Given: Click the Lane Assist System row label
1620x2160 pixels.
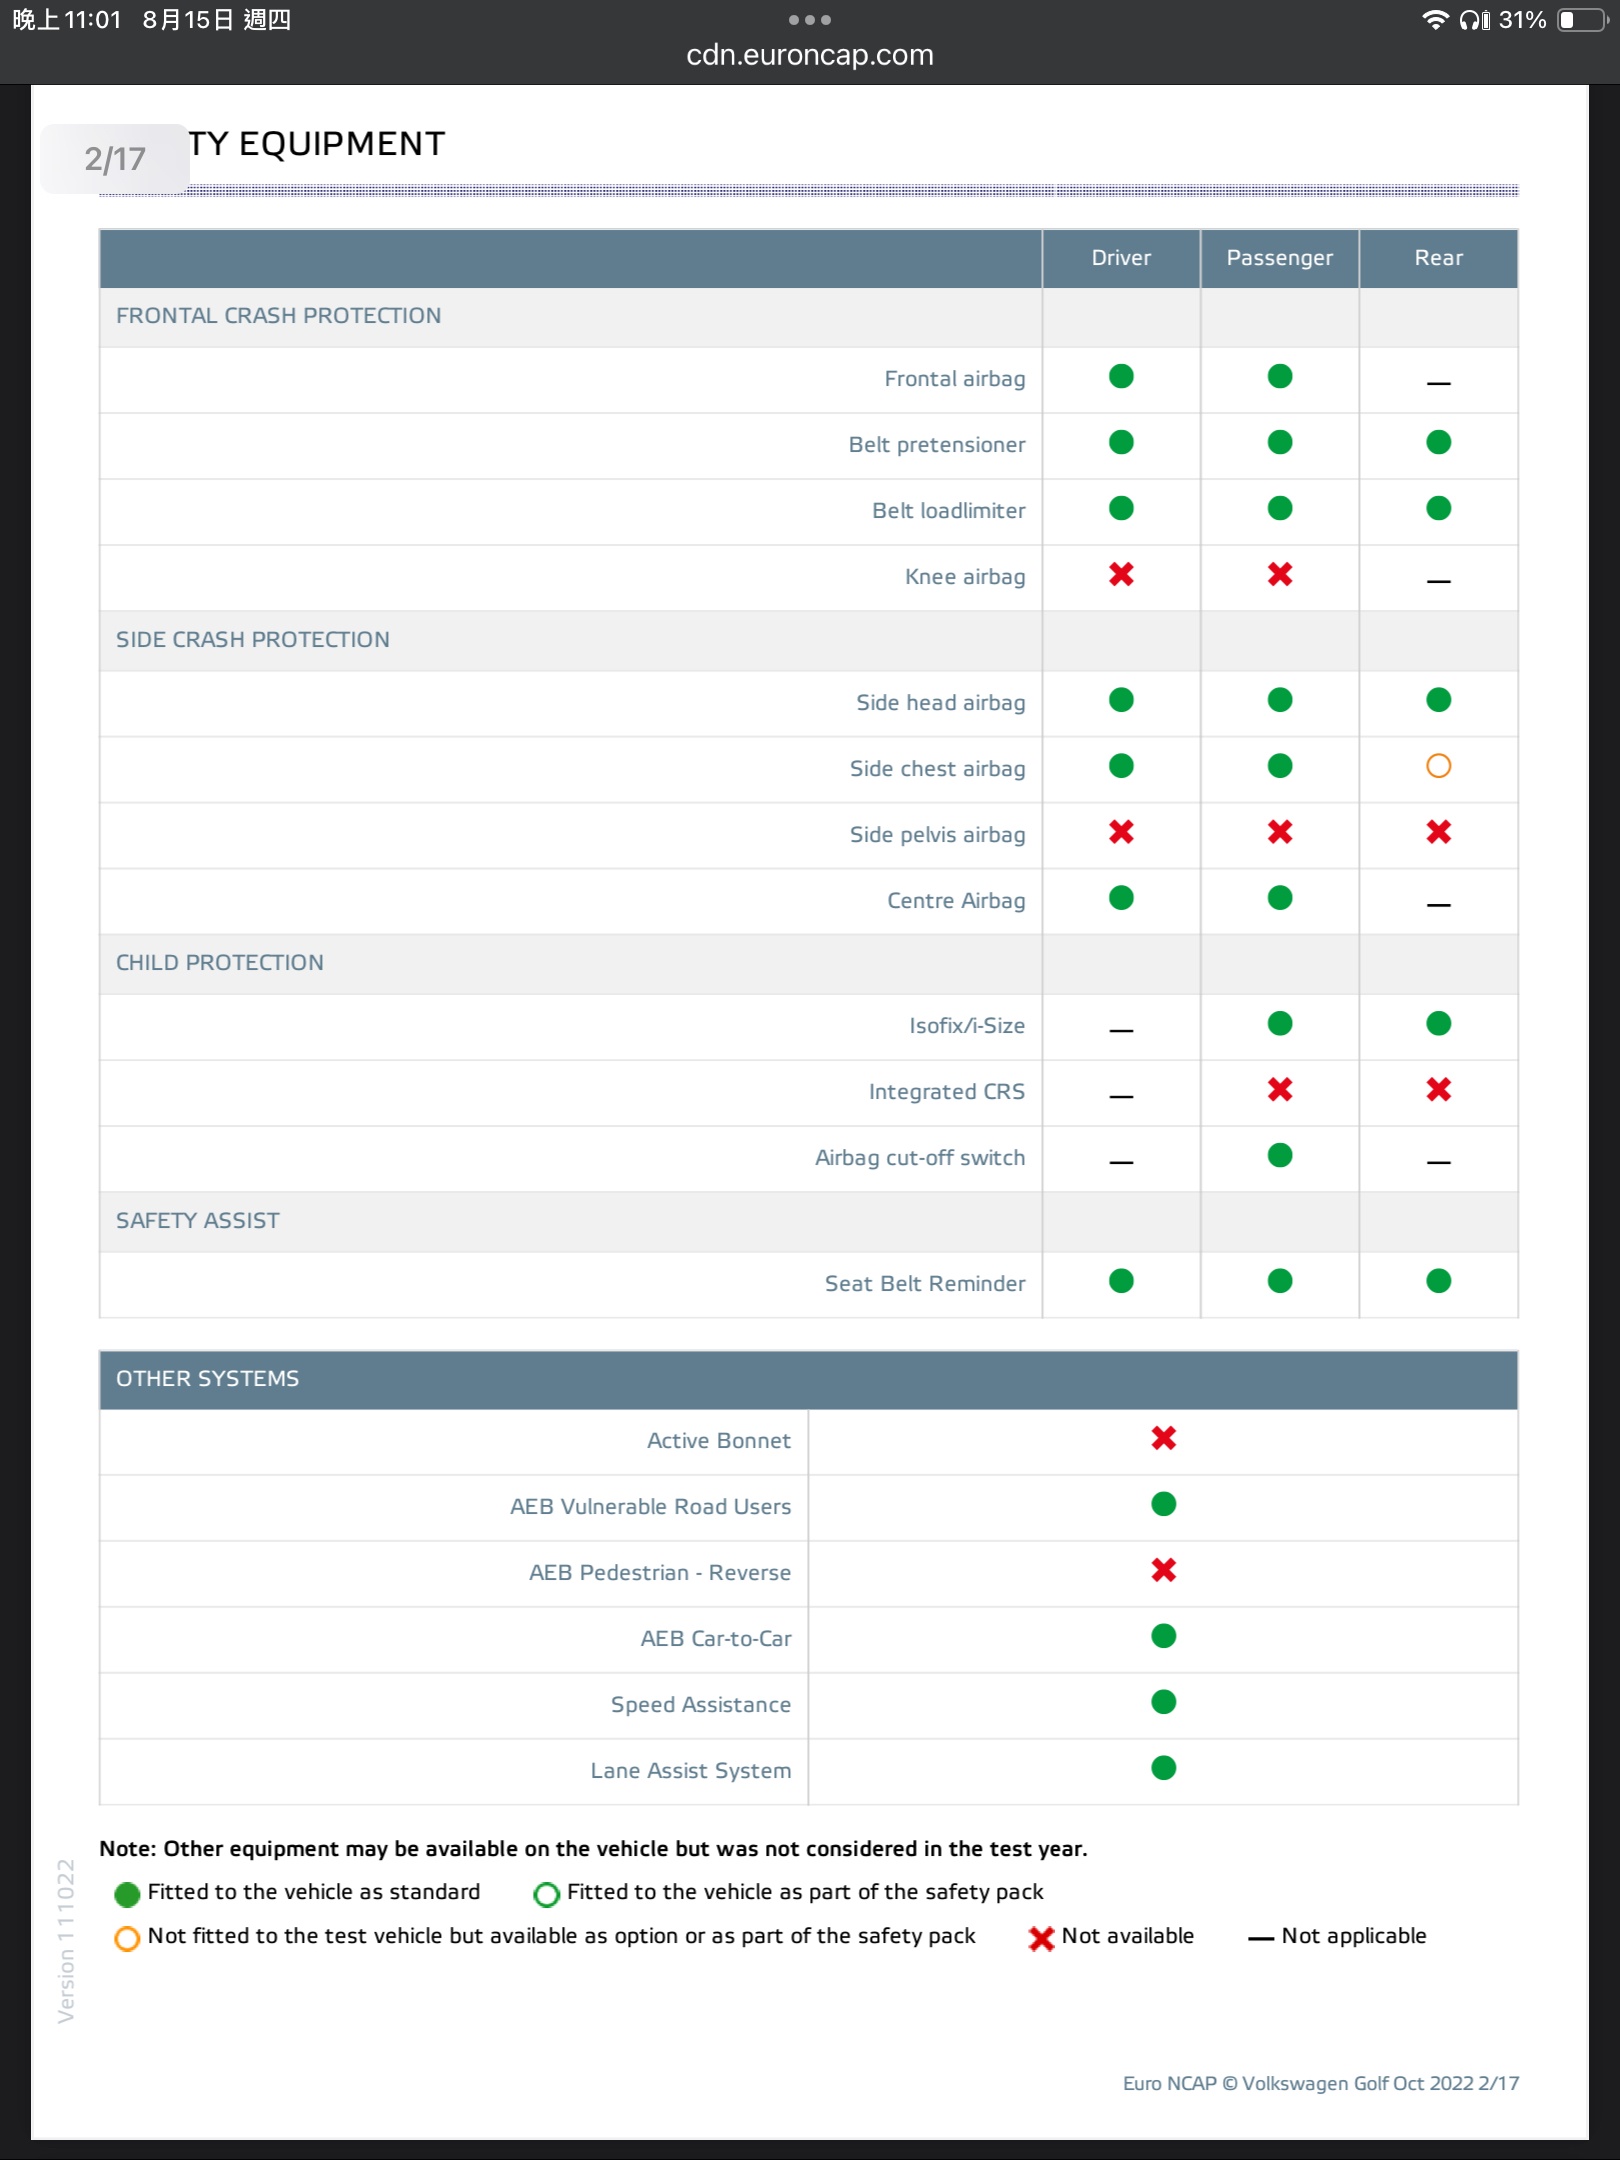Looking at the screenshot, I should point(690,1771).
